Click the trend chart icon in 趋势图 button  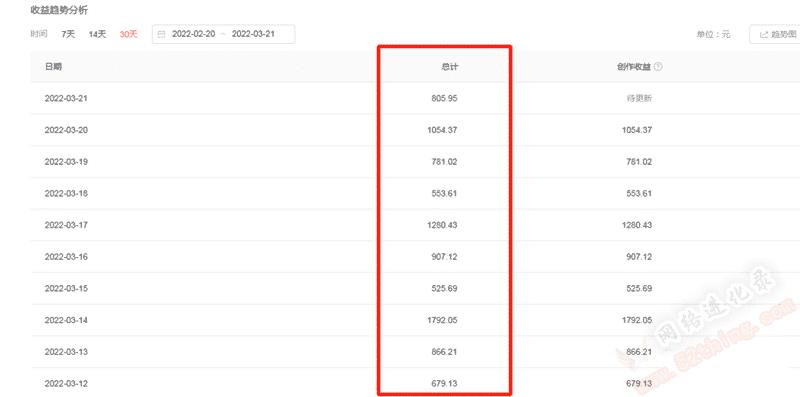pos(764,34)
